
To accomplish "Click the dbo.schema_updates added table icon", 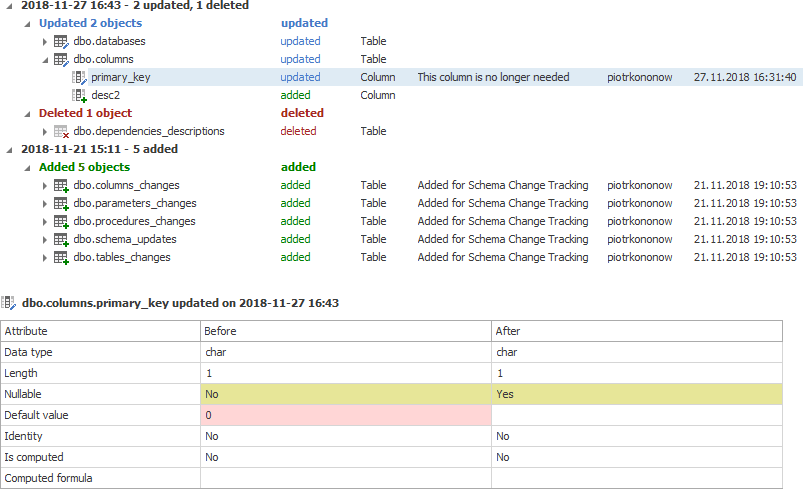I will point(61,240).
